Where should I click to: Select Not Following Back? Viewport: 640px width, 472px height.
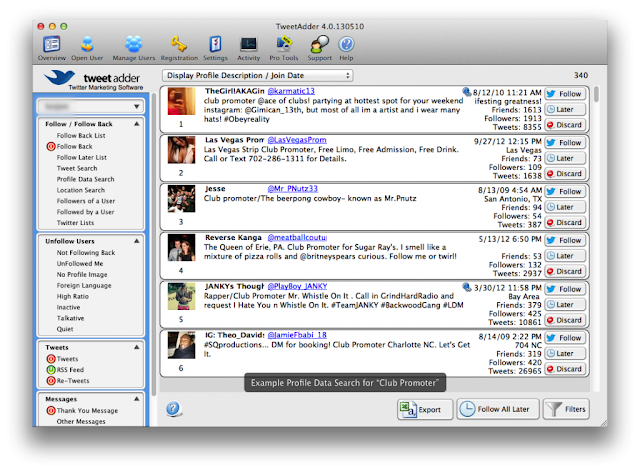[x=86, y=252]
